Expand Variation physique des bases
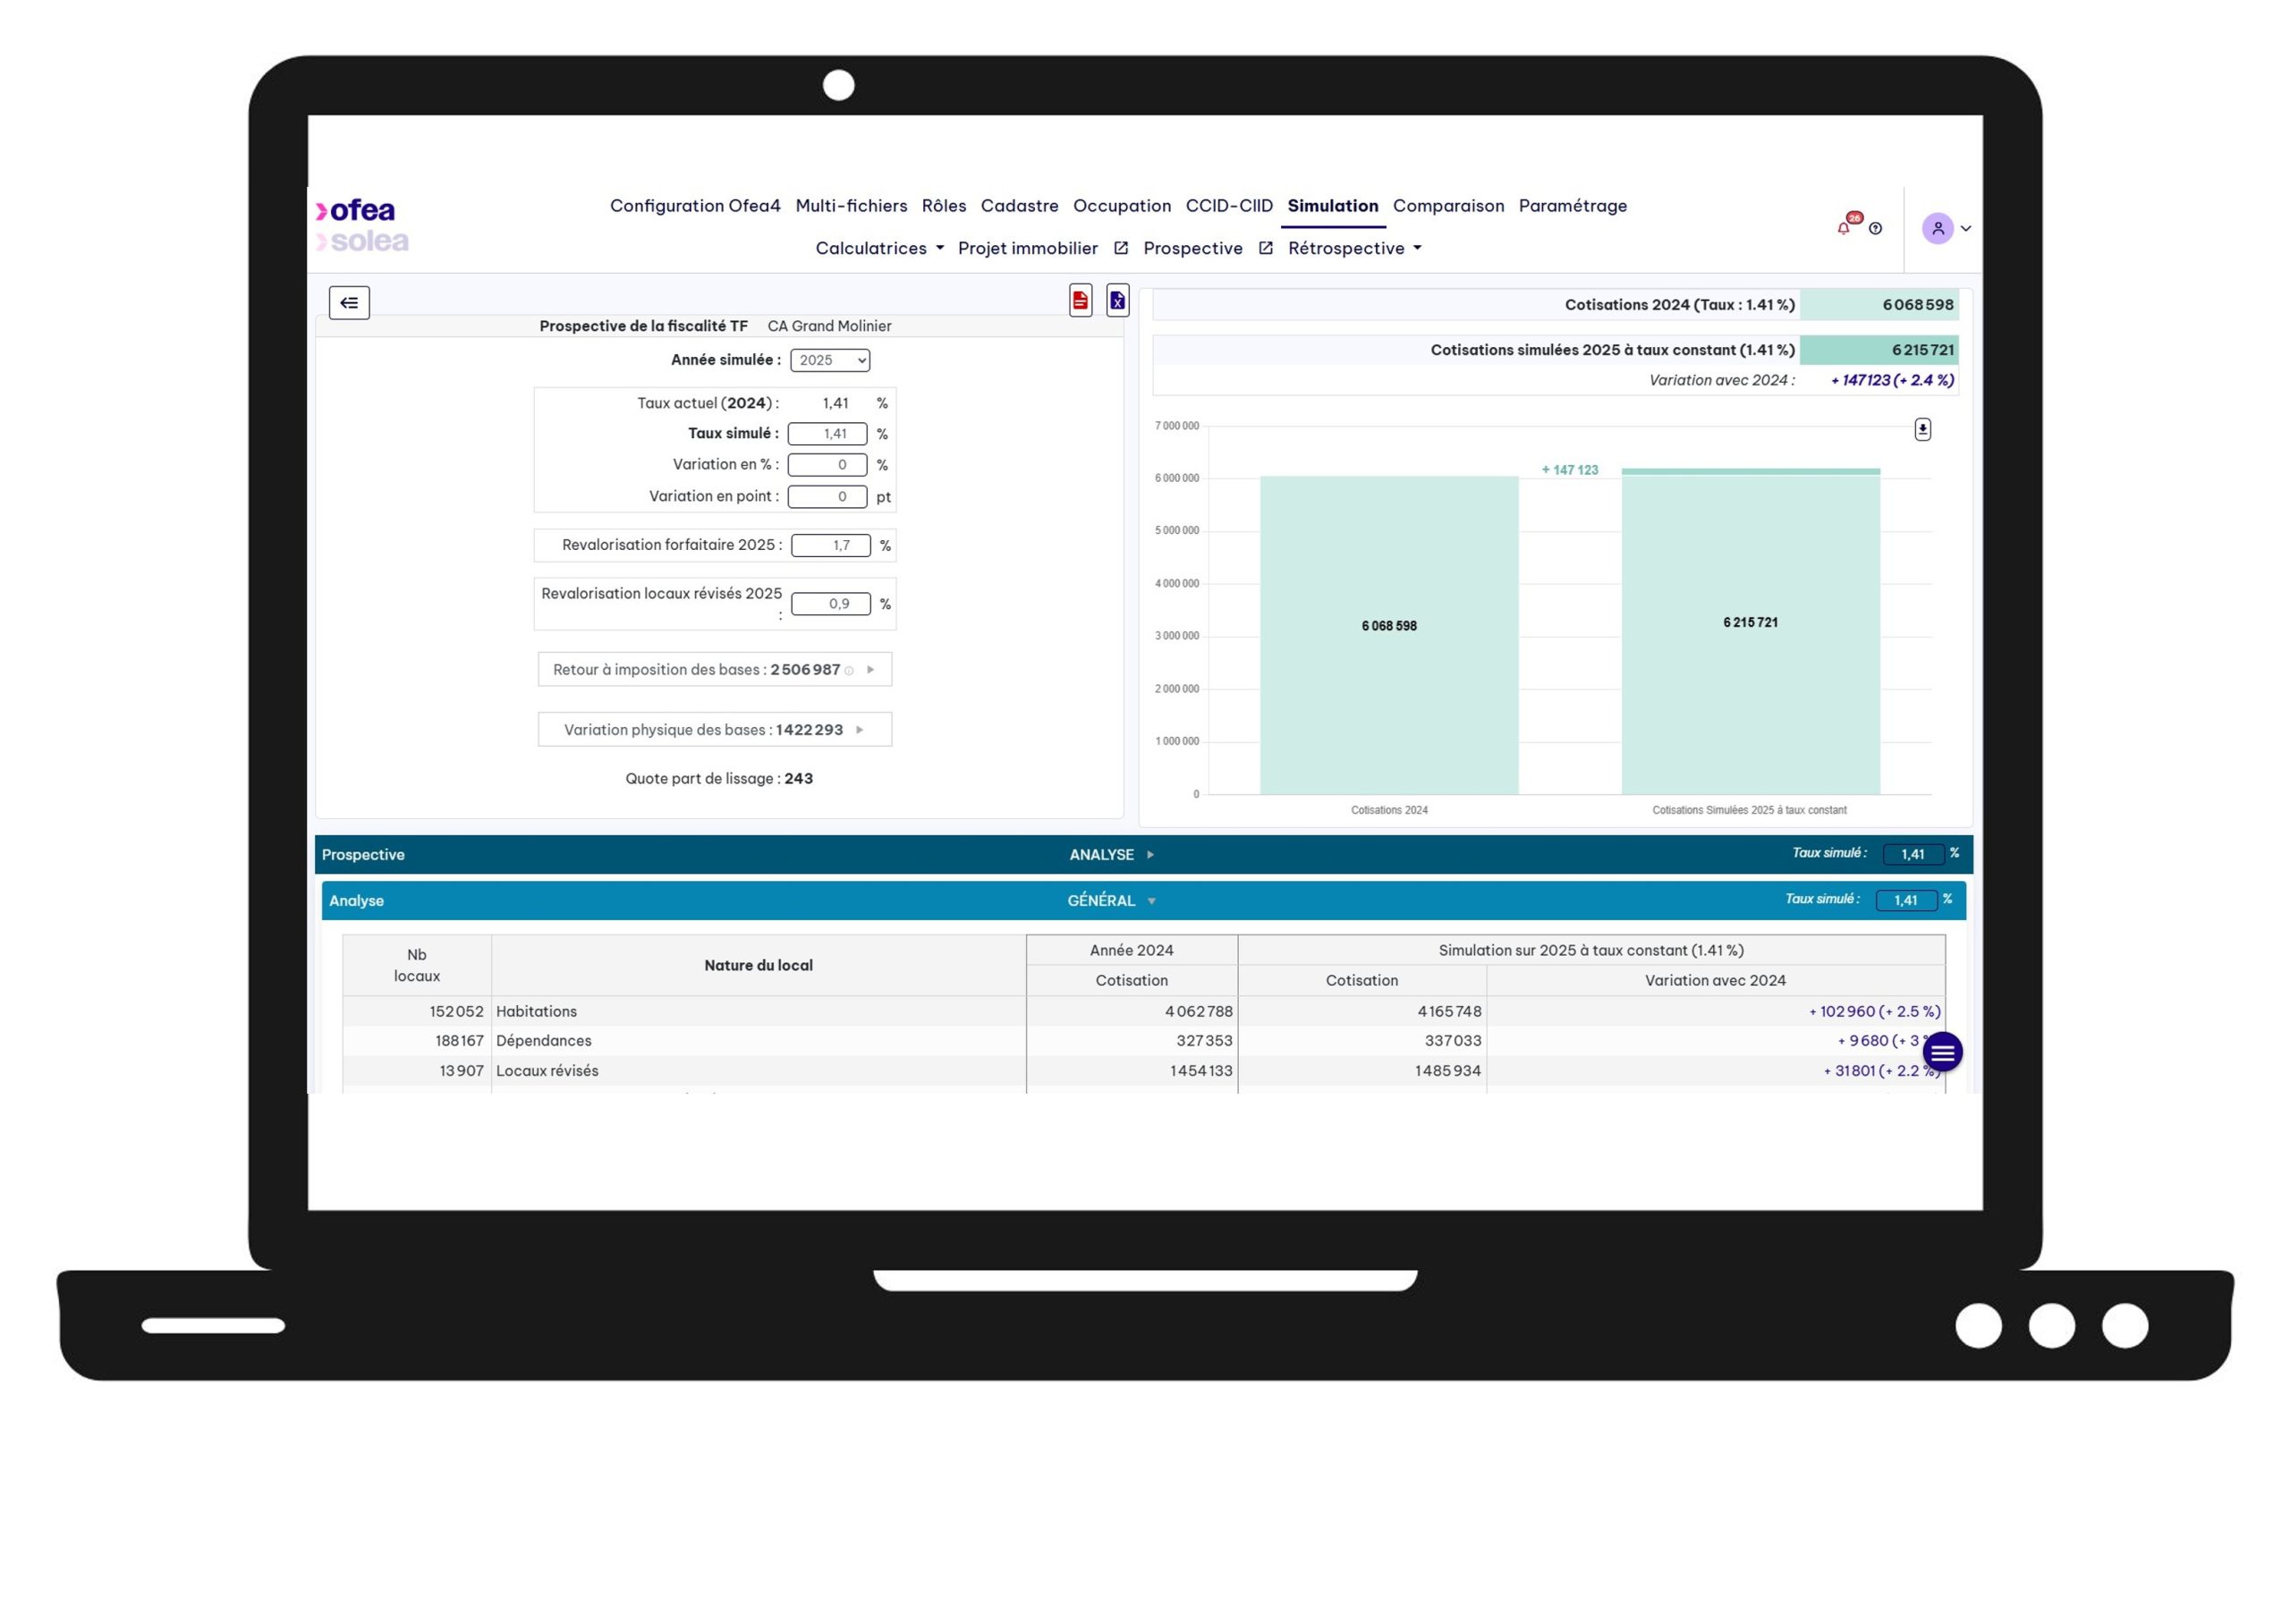The height and width of the screenshot is (1624, 2290). [x=714, y=730]
